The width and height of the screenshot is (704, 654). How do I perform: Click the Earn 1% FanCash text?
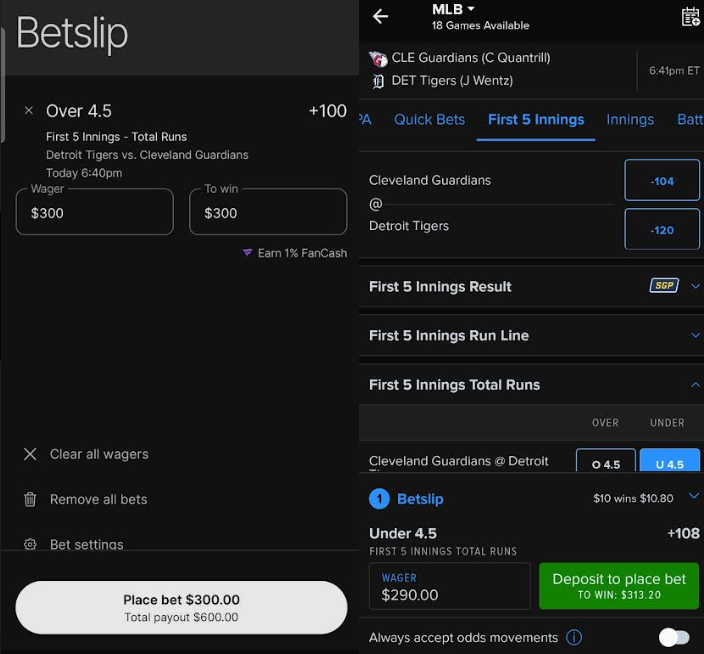(x=302, y=253)
